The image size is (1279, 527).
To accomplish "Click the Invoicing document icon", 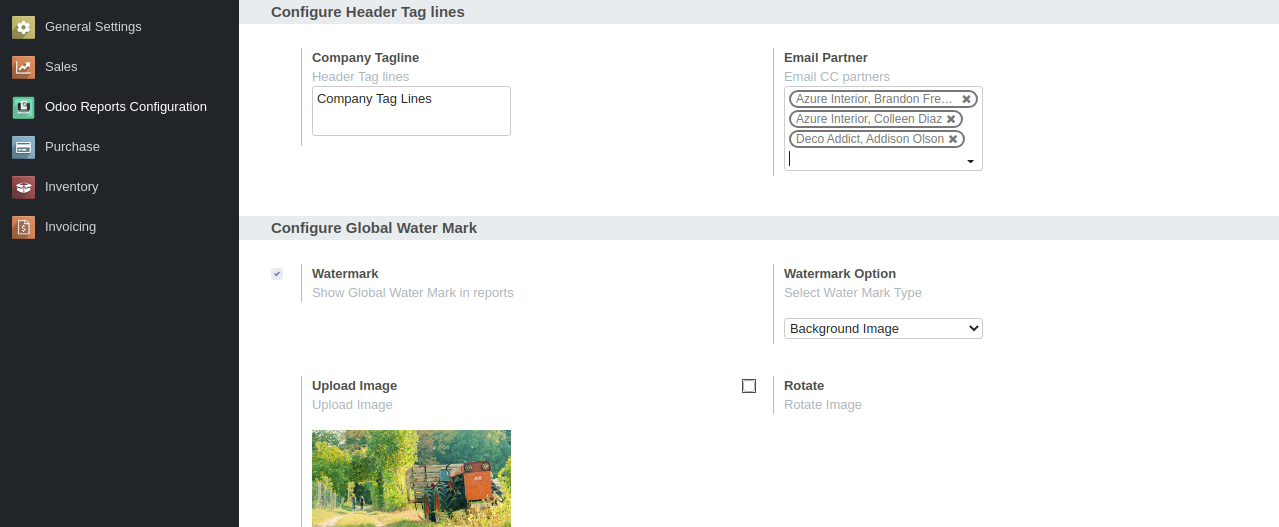I will pyautogui.click(x=23, y=227).
